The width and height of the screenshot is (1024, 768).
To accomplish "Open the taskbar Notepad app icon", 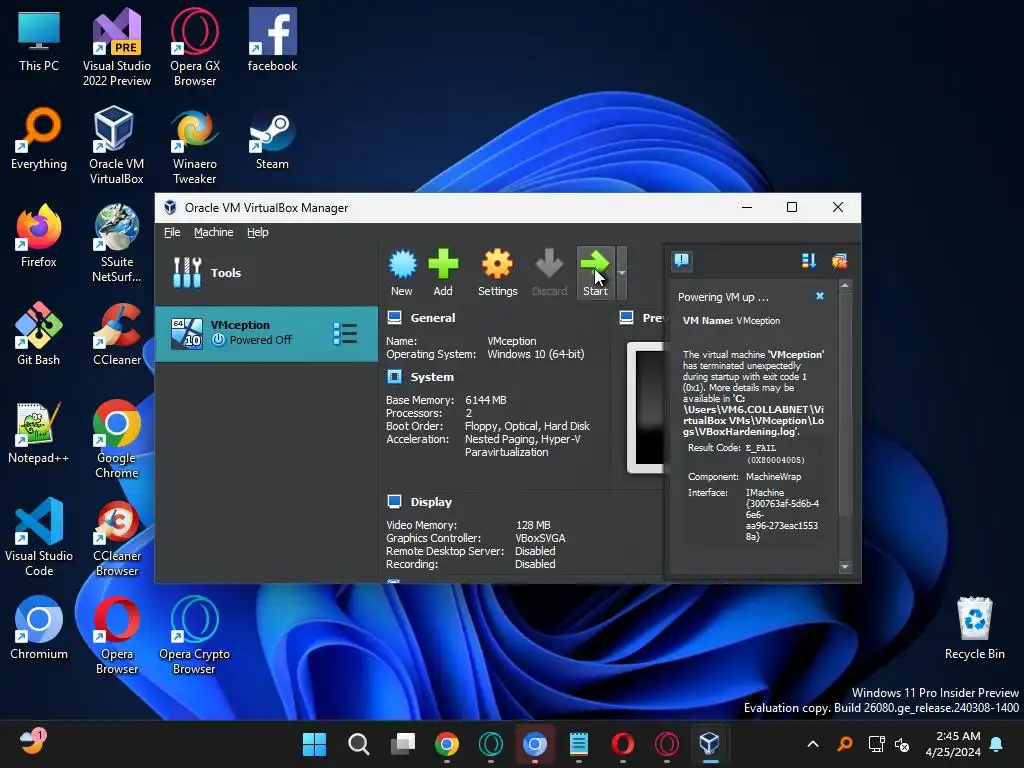I will [x=579, y=744].
